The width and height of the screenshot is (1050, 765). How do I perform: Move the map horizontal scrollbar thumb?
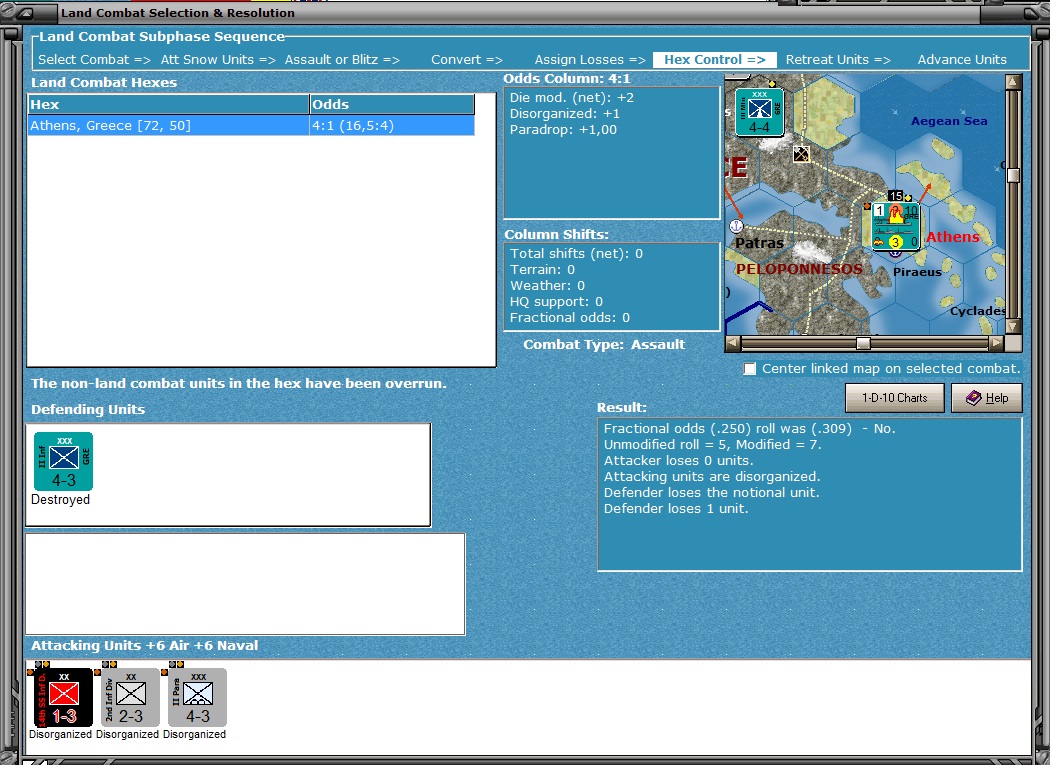pyautogui.click(x=863, y=344)
